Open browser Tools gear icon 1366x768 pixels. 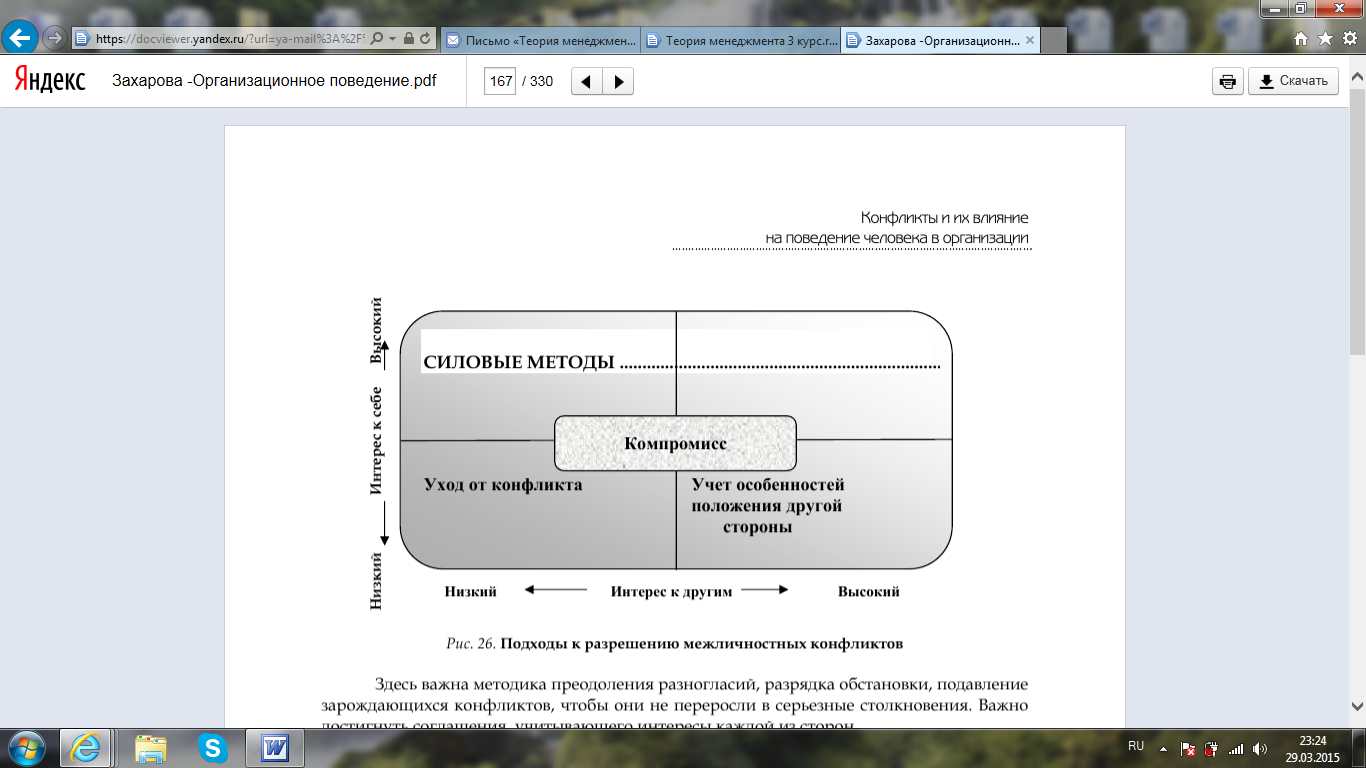tap(1348, 39)
